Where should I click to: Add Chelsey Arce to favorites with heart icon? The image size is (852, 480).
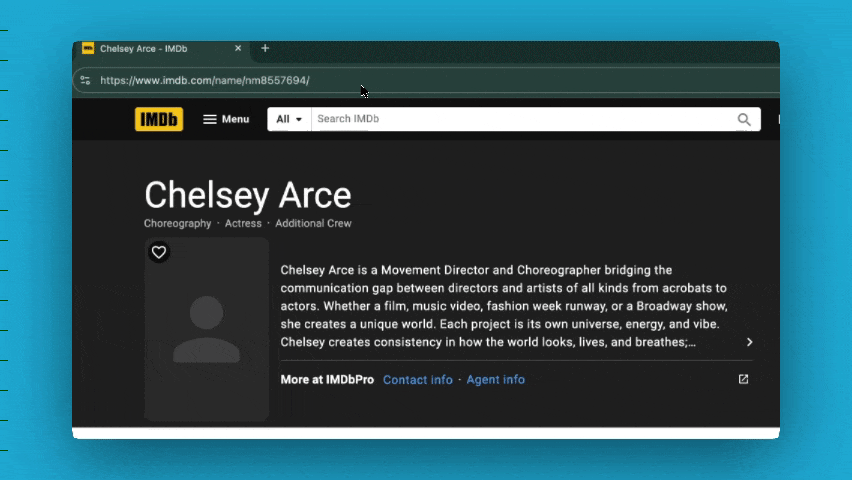[x=159, y=252]
